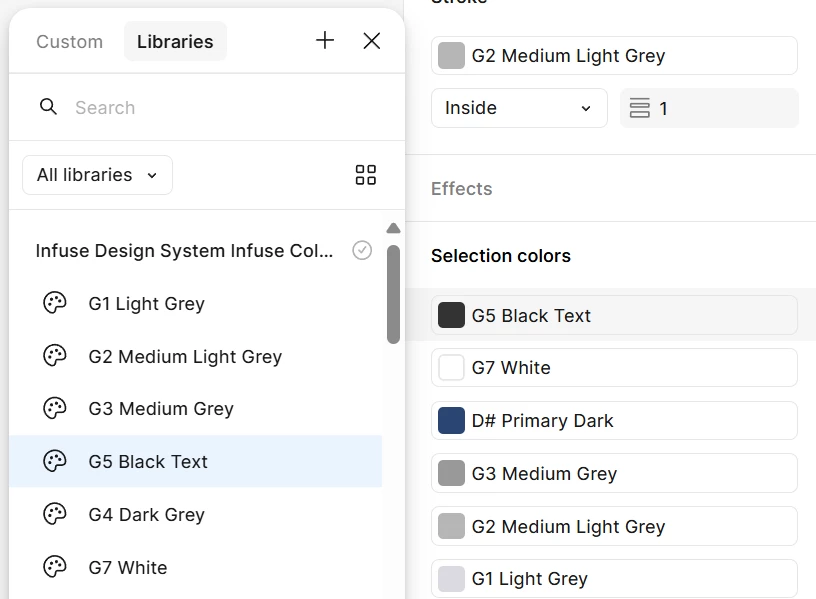Click the search magnifier icon
Image resolution: width=816 pixels, height=599 pixels.
tap(48, 107)
